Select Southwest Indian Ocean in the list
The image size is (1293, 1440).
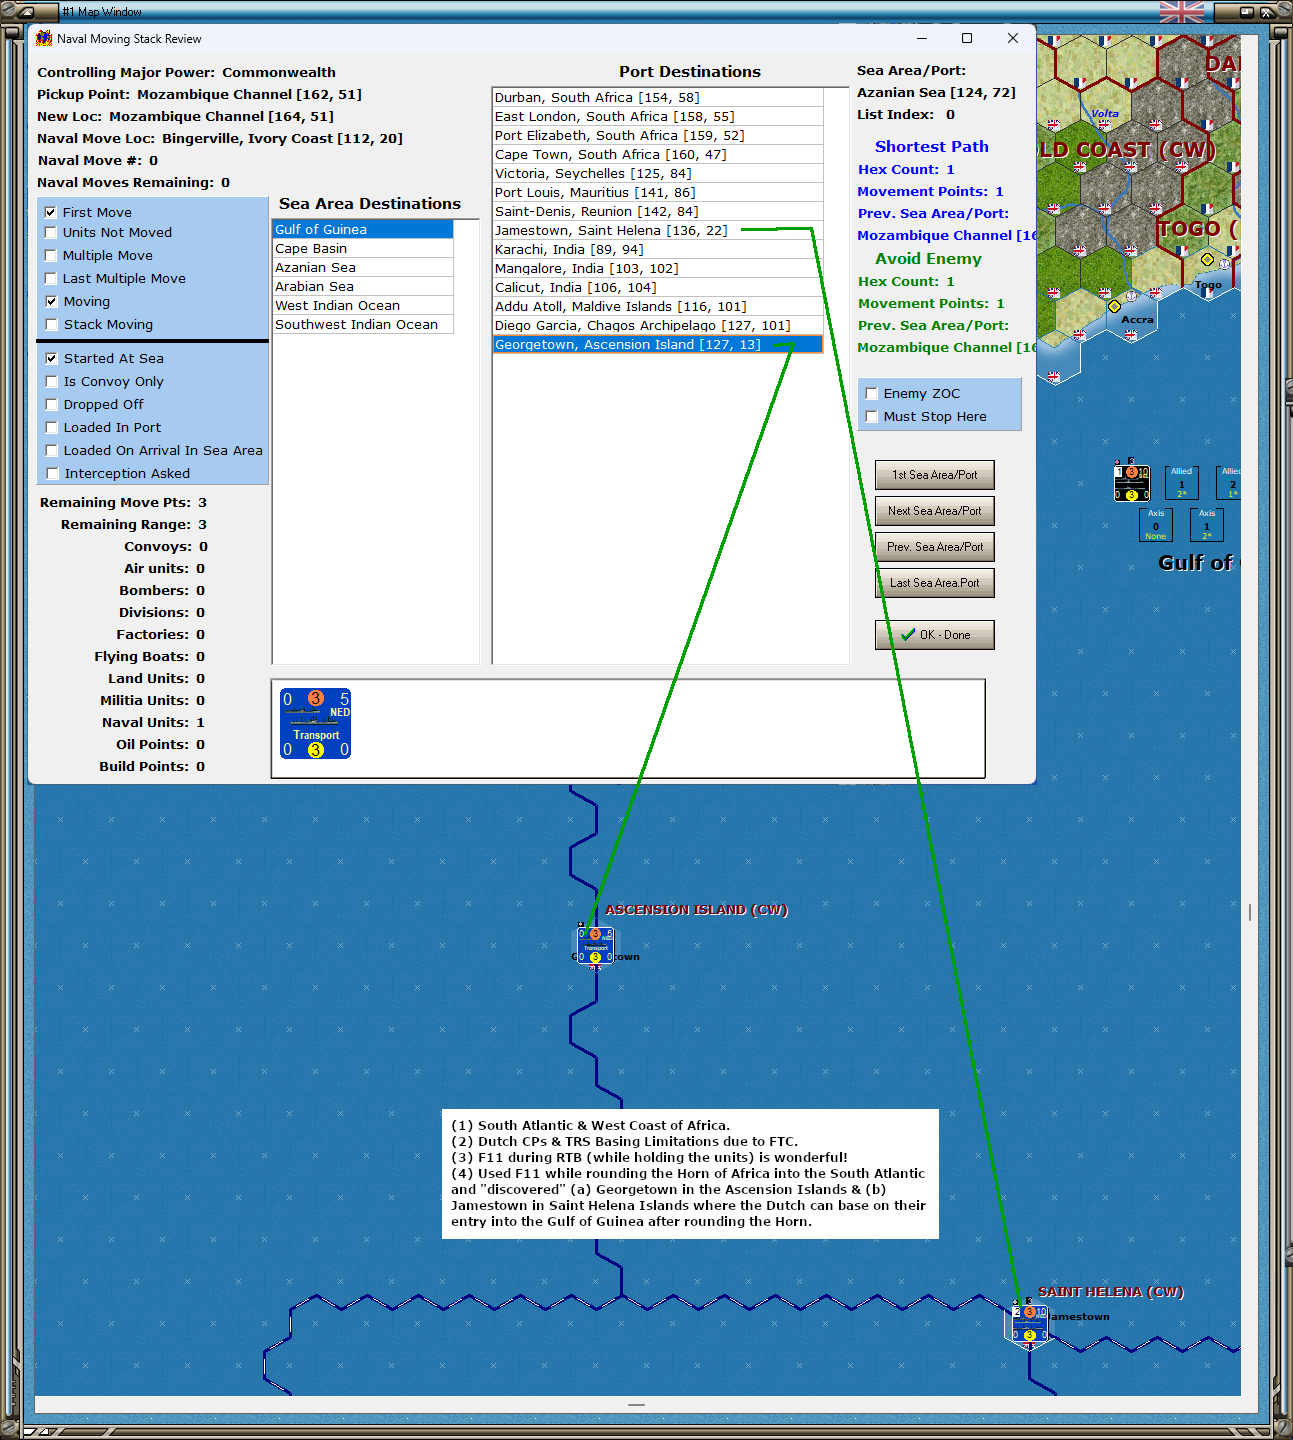(363, 324)
